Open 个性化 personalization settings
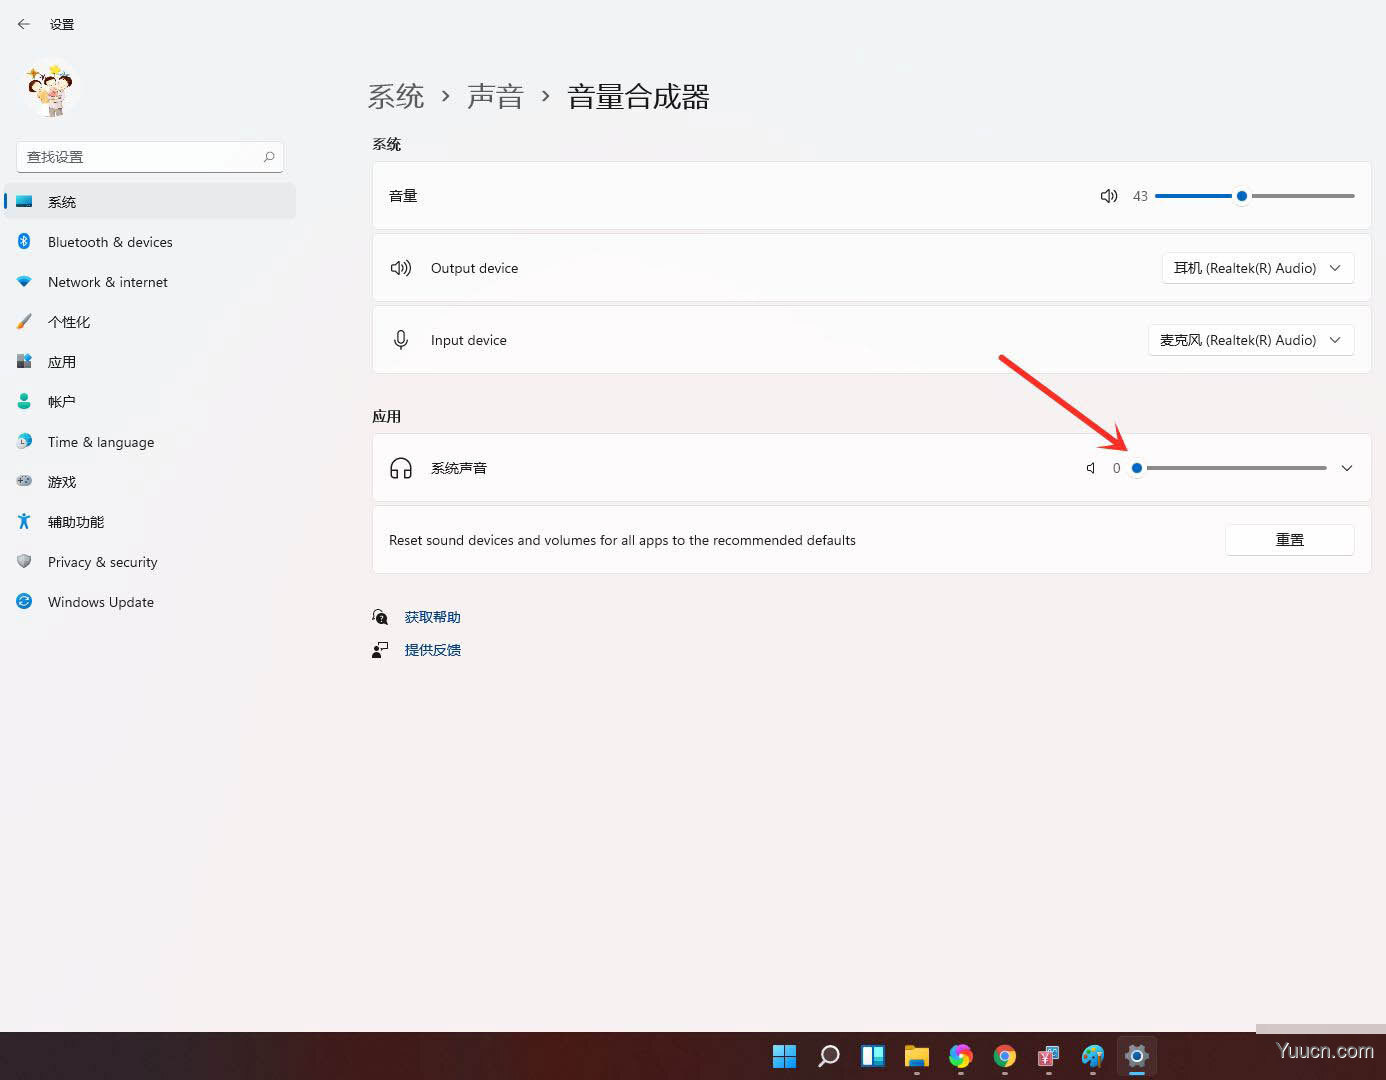The image size is (1386, 1080). [x=150, y=322]
